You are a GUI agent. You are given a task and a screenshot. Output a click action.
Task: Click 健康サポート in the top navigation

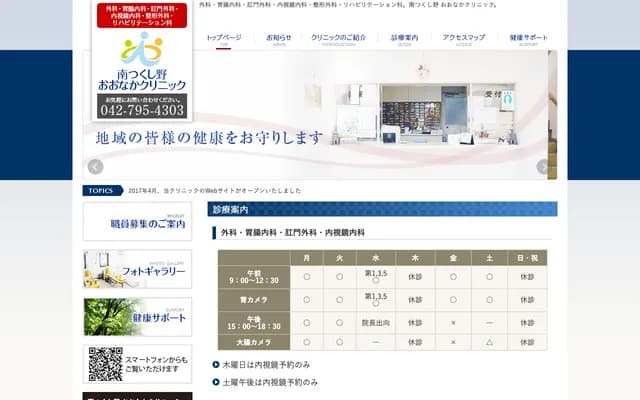click(x=529, y=40)
